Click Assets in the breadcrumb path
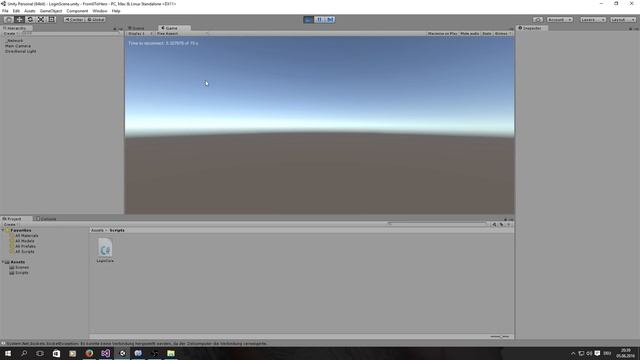Image resolution: width=640 pixels, height=360 pixels. (x=97, y=230)
